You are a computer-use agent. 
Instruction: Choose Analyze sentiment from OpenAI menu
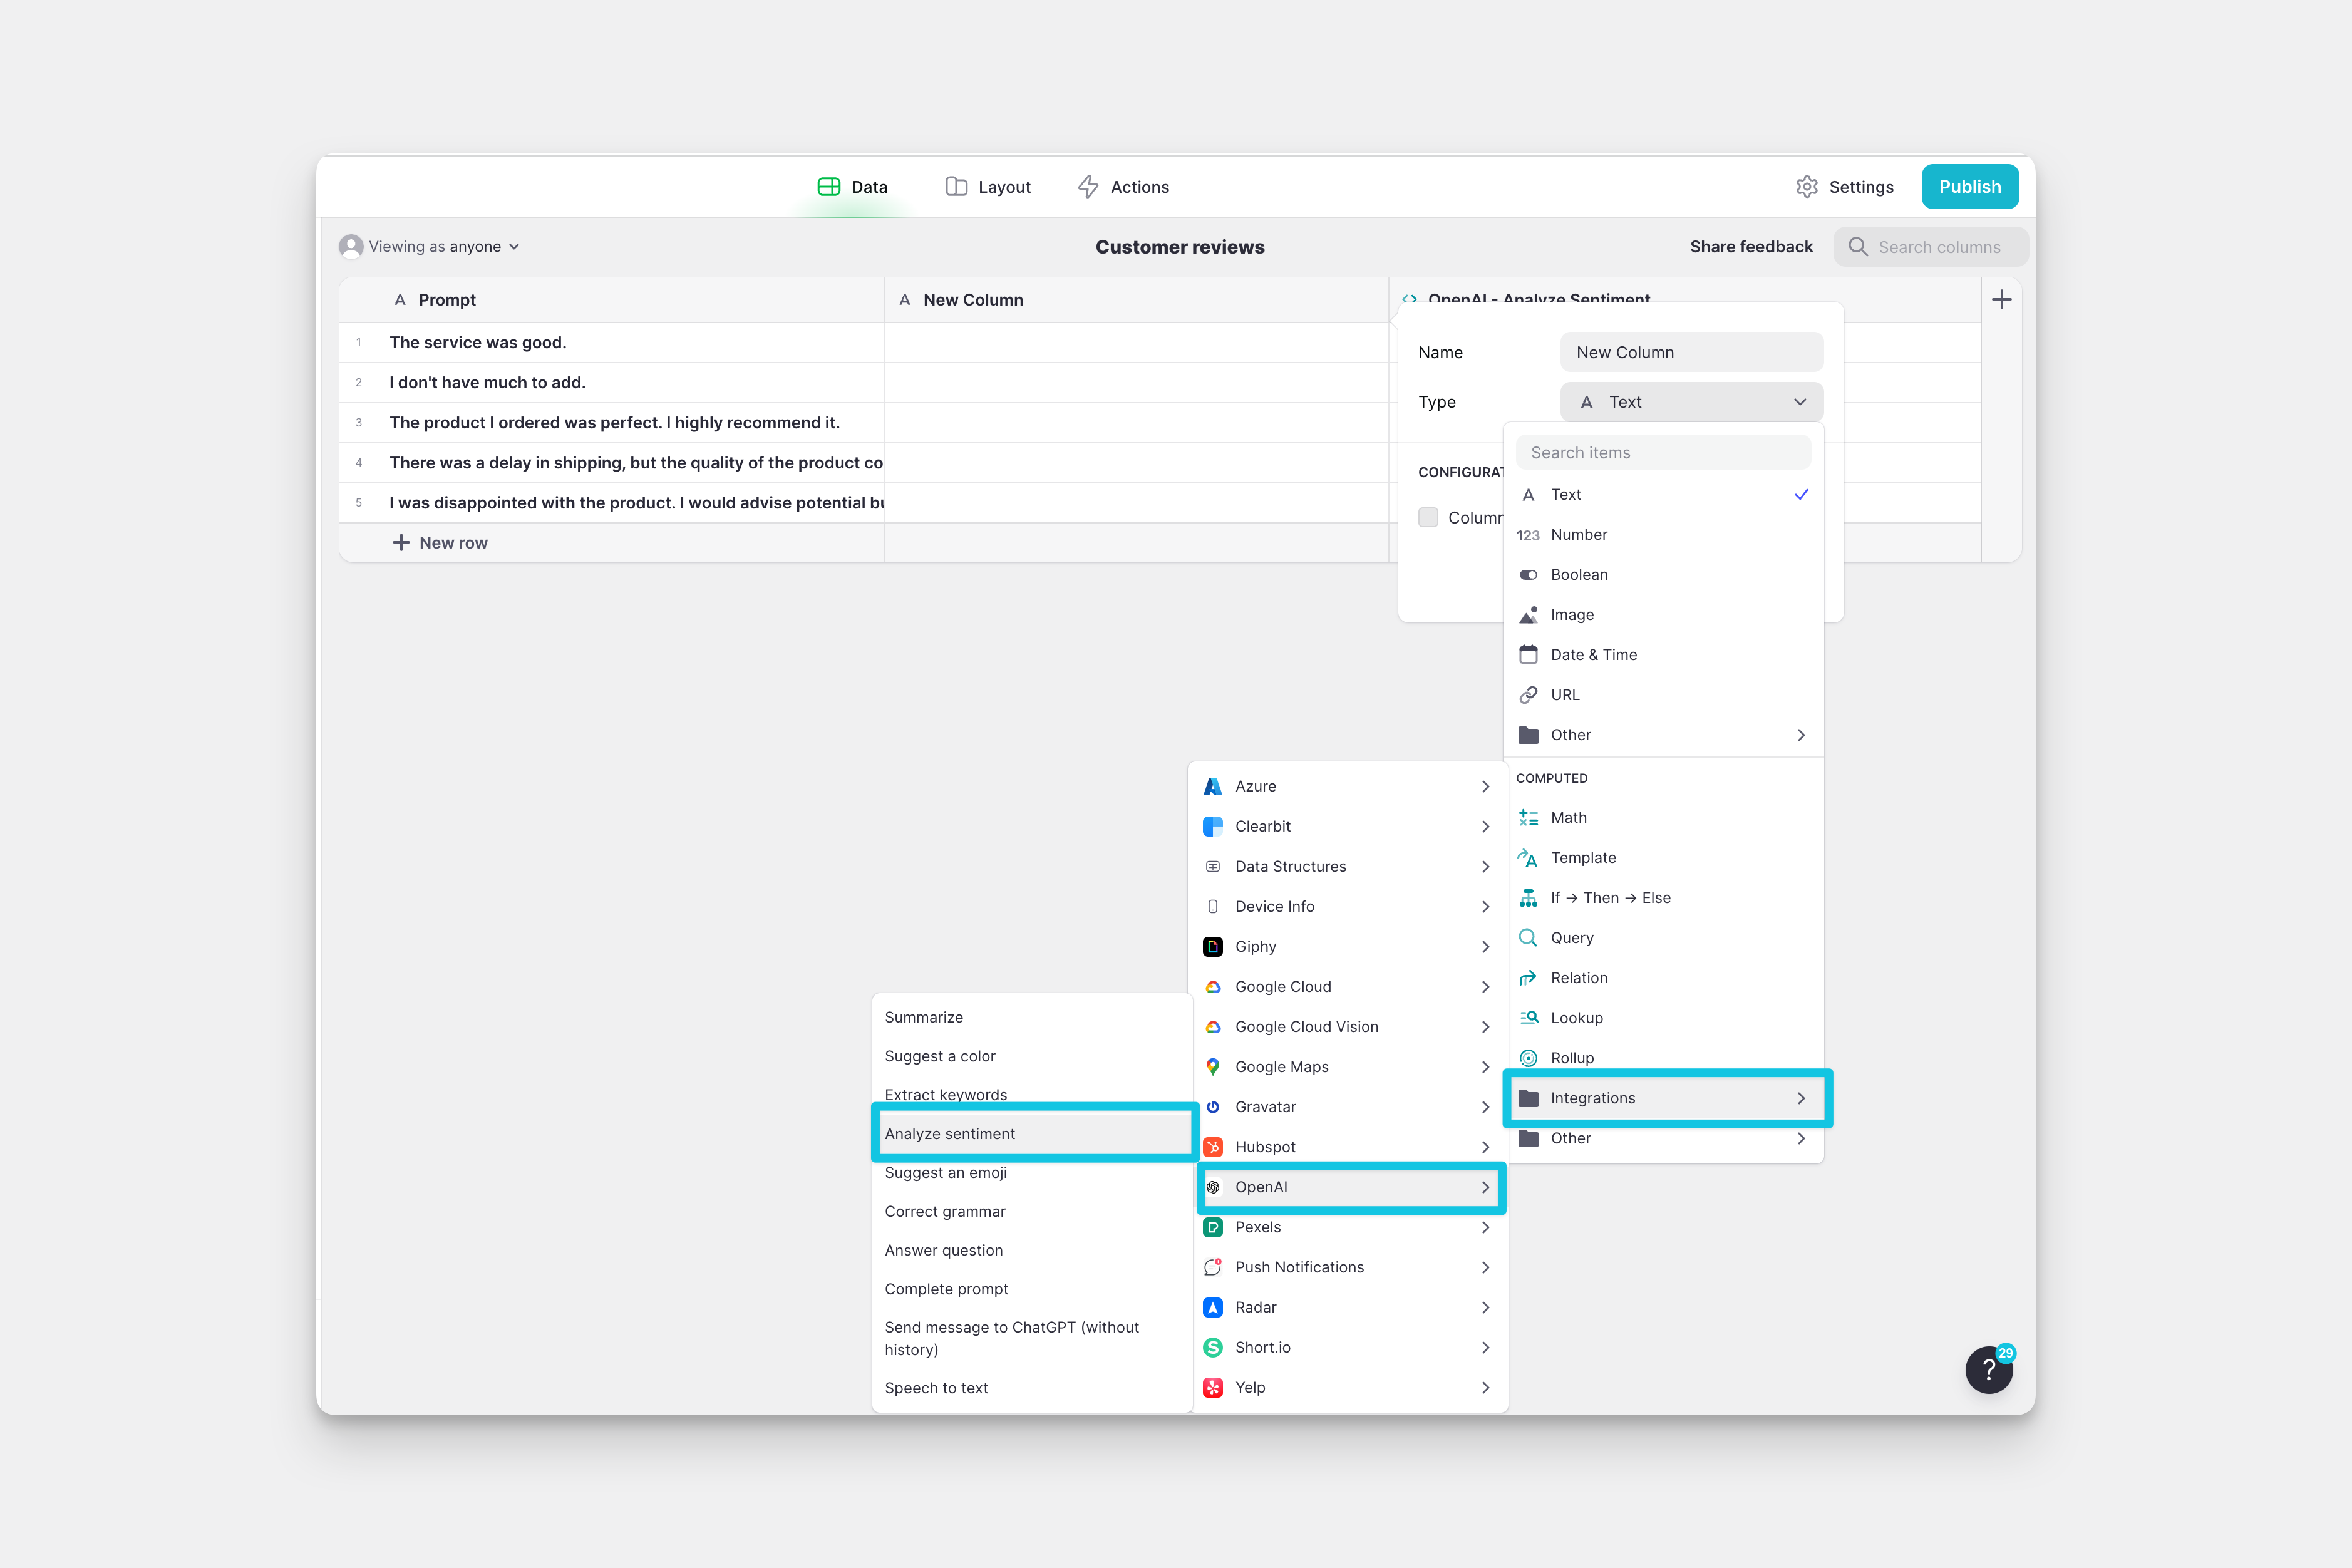click(949, 1133)
